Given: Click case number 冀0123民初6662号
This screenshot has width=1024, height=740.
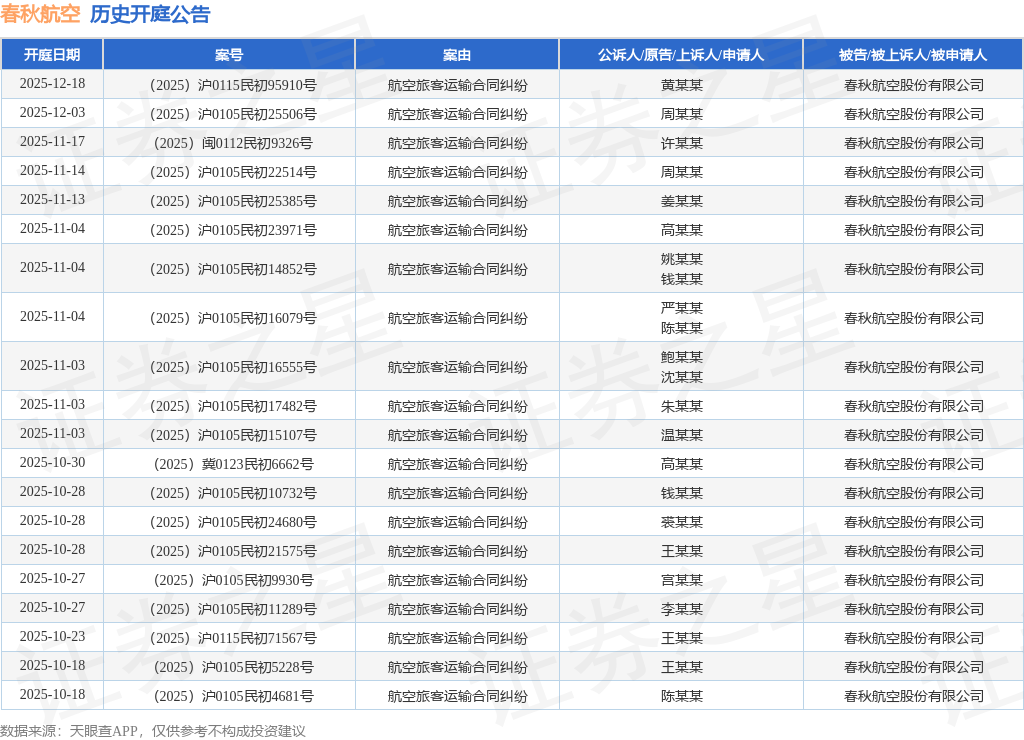Looking at the screenshot, I should [233, 464].
